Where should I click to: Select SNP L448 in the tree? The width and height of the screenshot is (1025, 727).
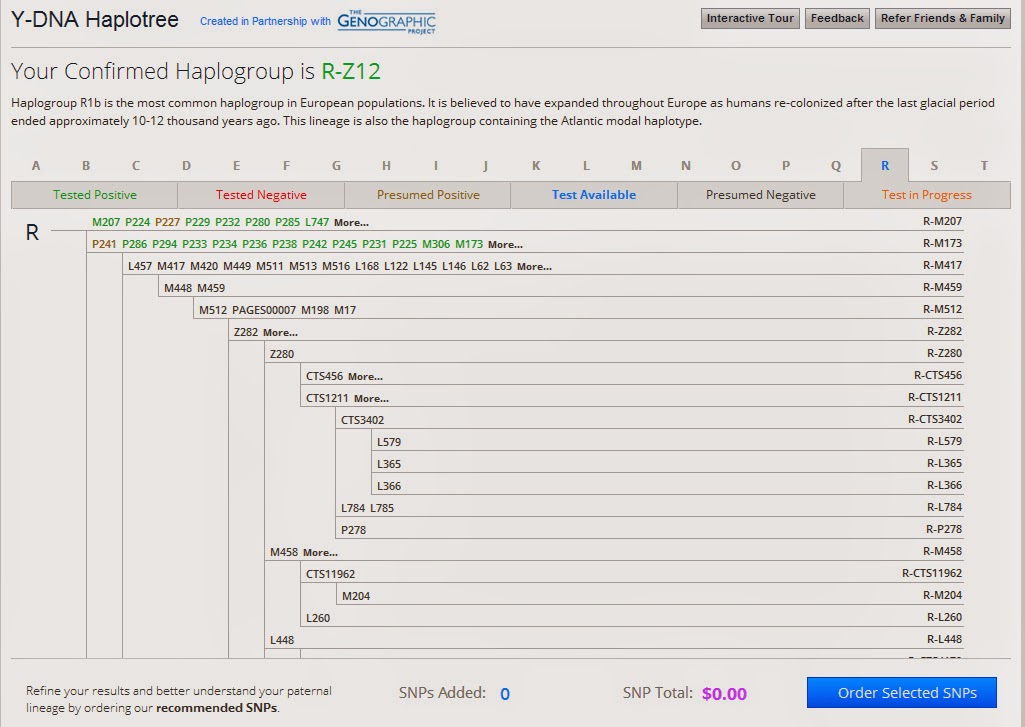point(282,641)
